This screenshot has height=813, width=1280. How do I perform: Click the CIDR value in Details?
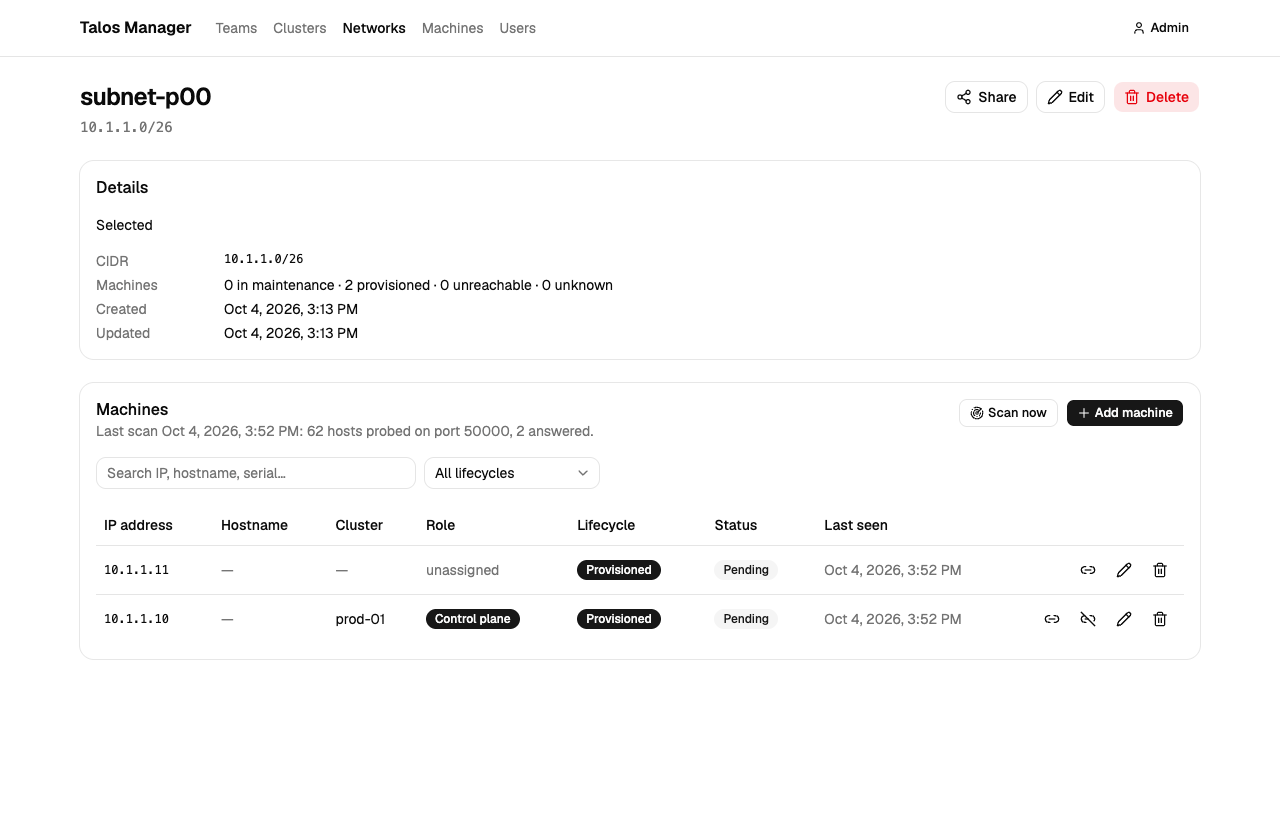tap(264, 259)
